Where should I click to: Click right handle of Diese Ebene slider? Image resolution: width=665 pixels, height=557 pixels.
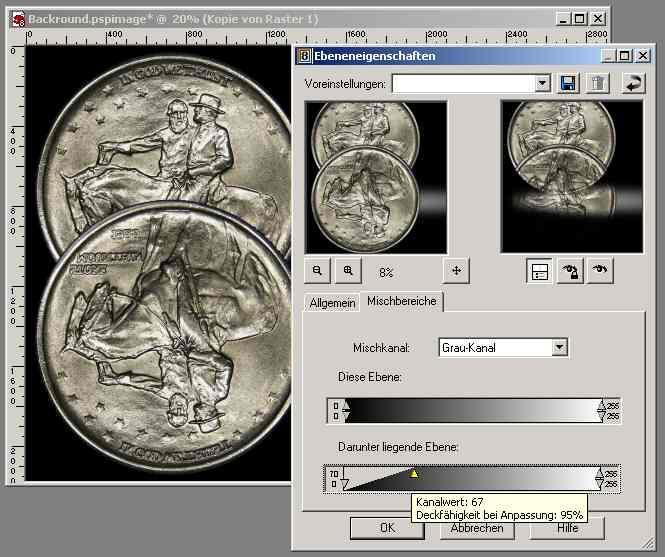[601, 410]
